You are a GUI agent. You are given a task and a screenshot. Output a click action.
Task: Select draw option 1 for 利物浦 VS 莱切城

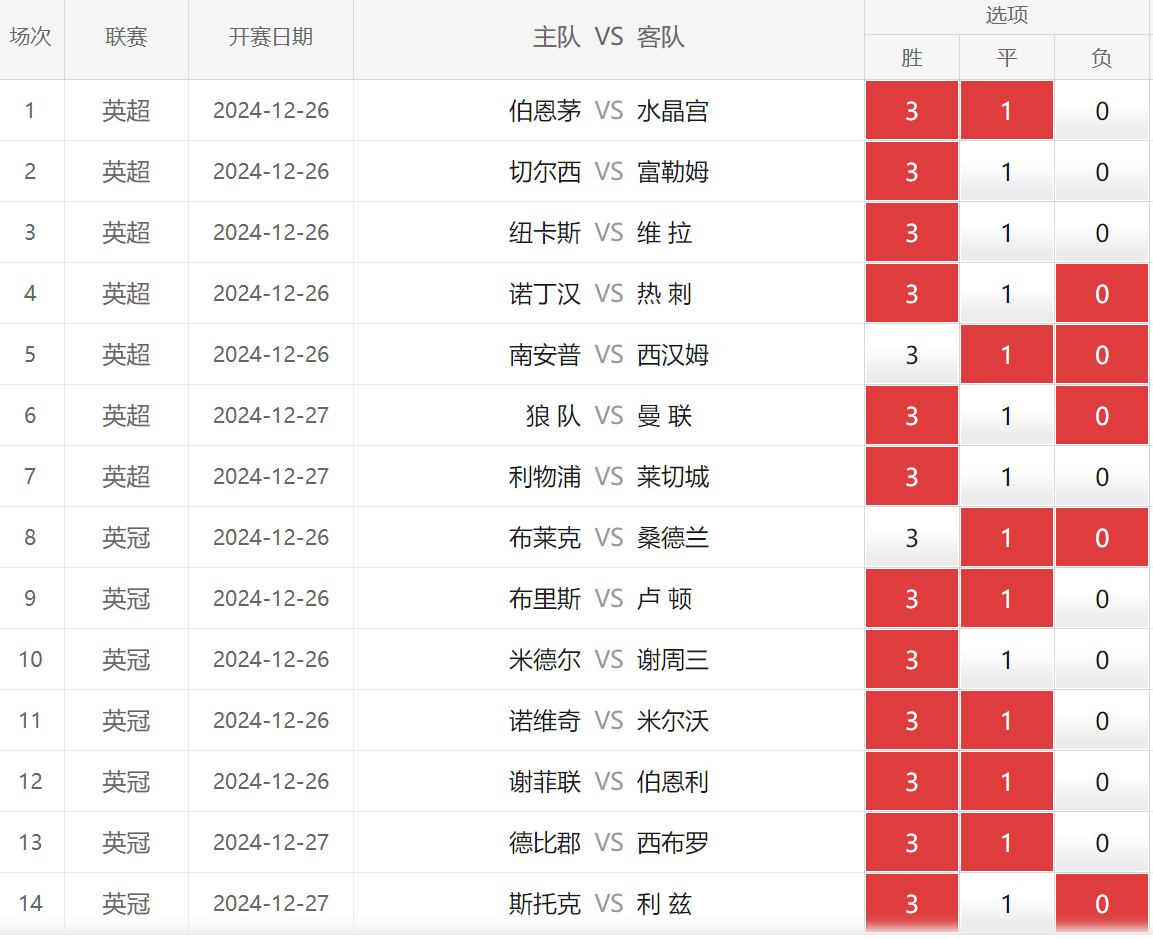[x=1007, y=476]
